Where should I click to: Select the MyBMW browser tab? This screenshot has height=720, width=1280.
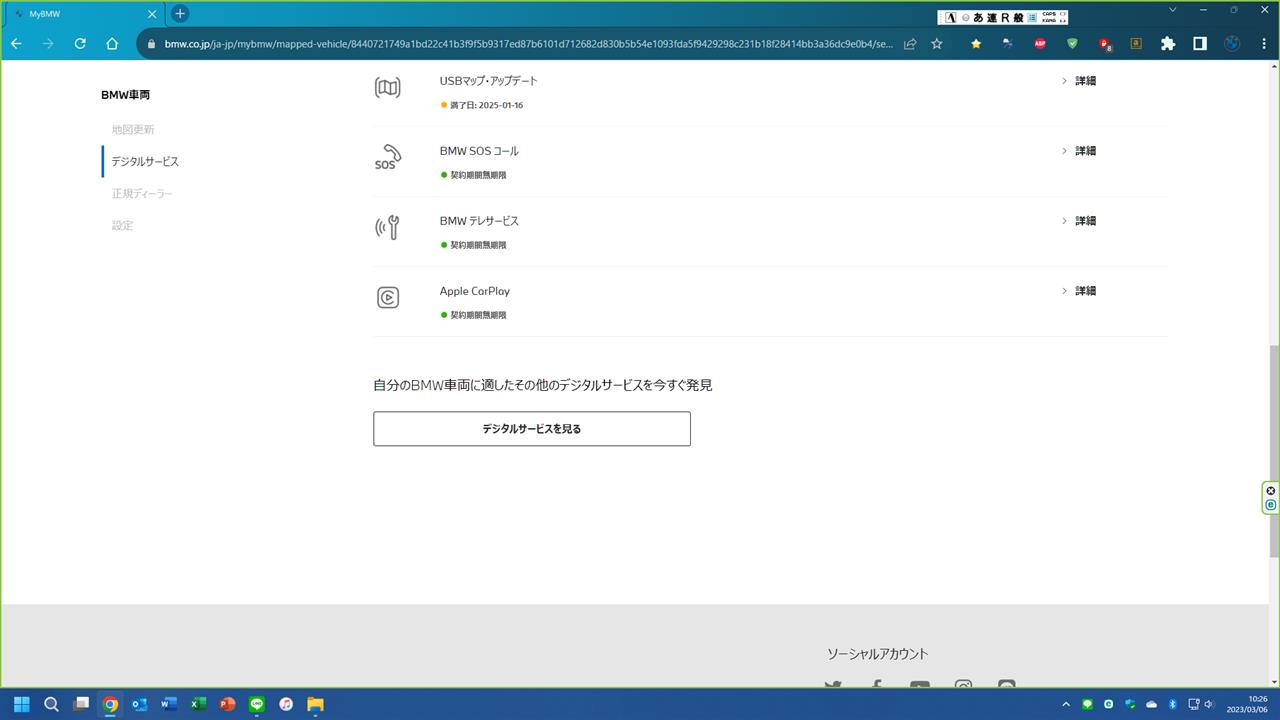[84, 14]
